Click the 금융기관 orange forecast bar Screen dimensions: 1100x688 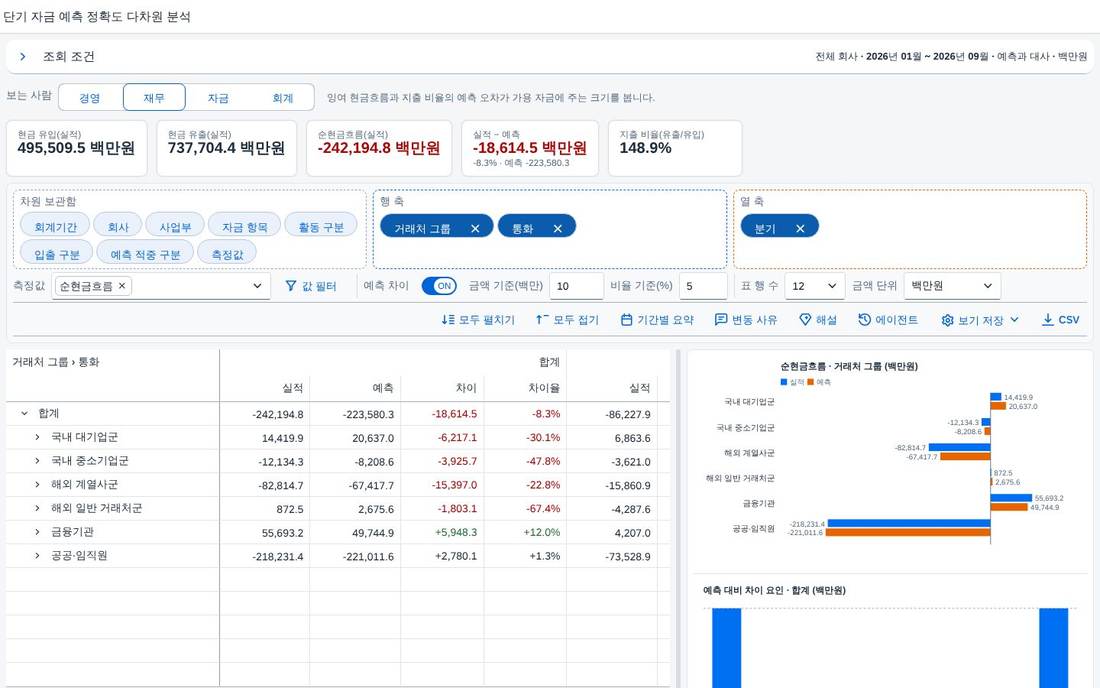tap(1009, 507)
